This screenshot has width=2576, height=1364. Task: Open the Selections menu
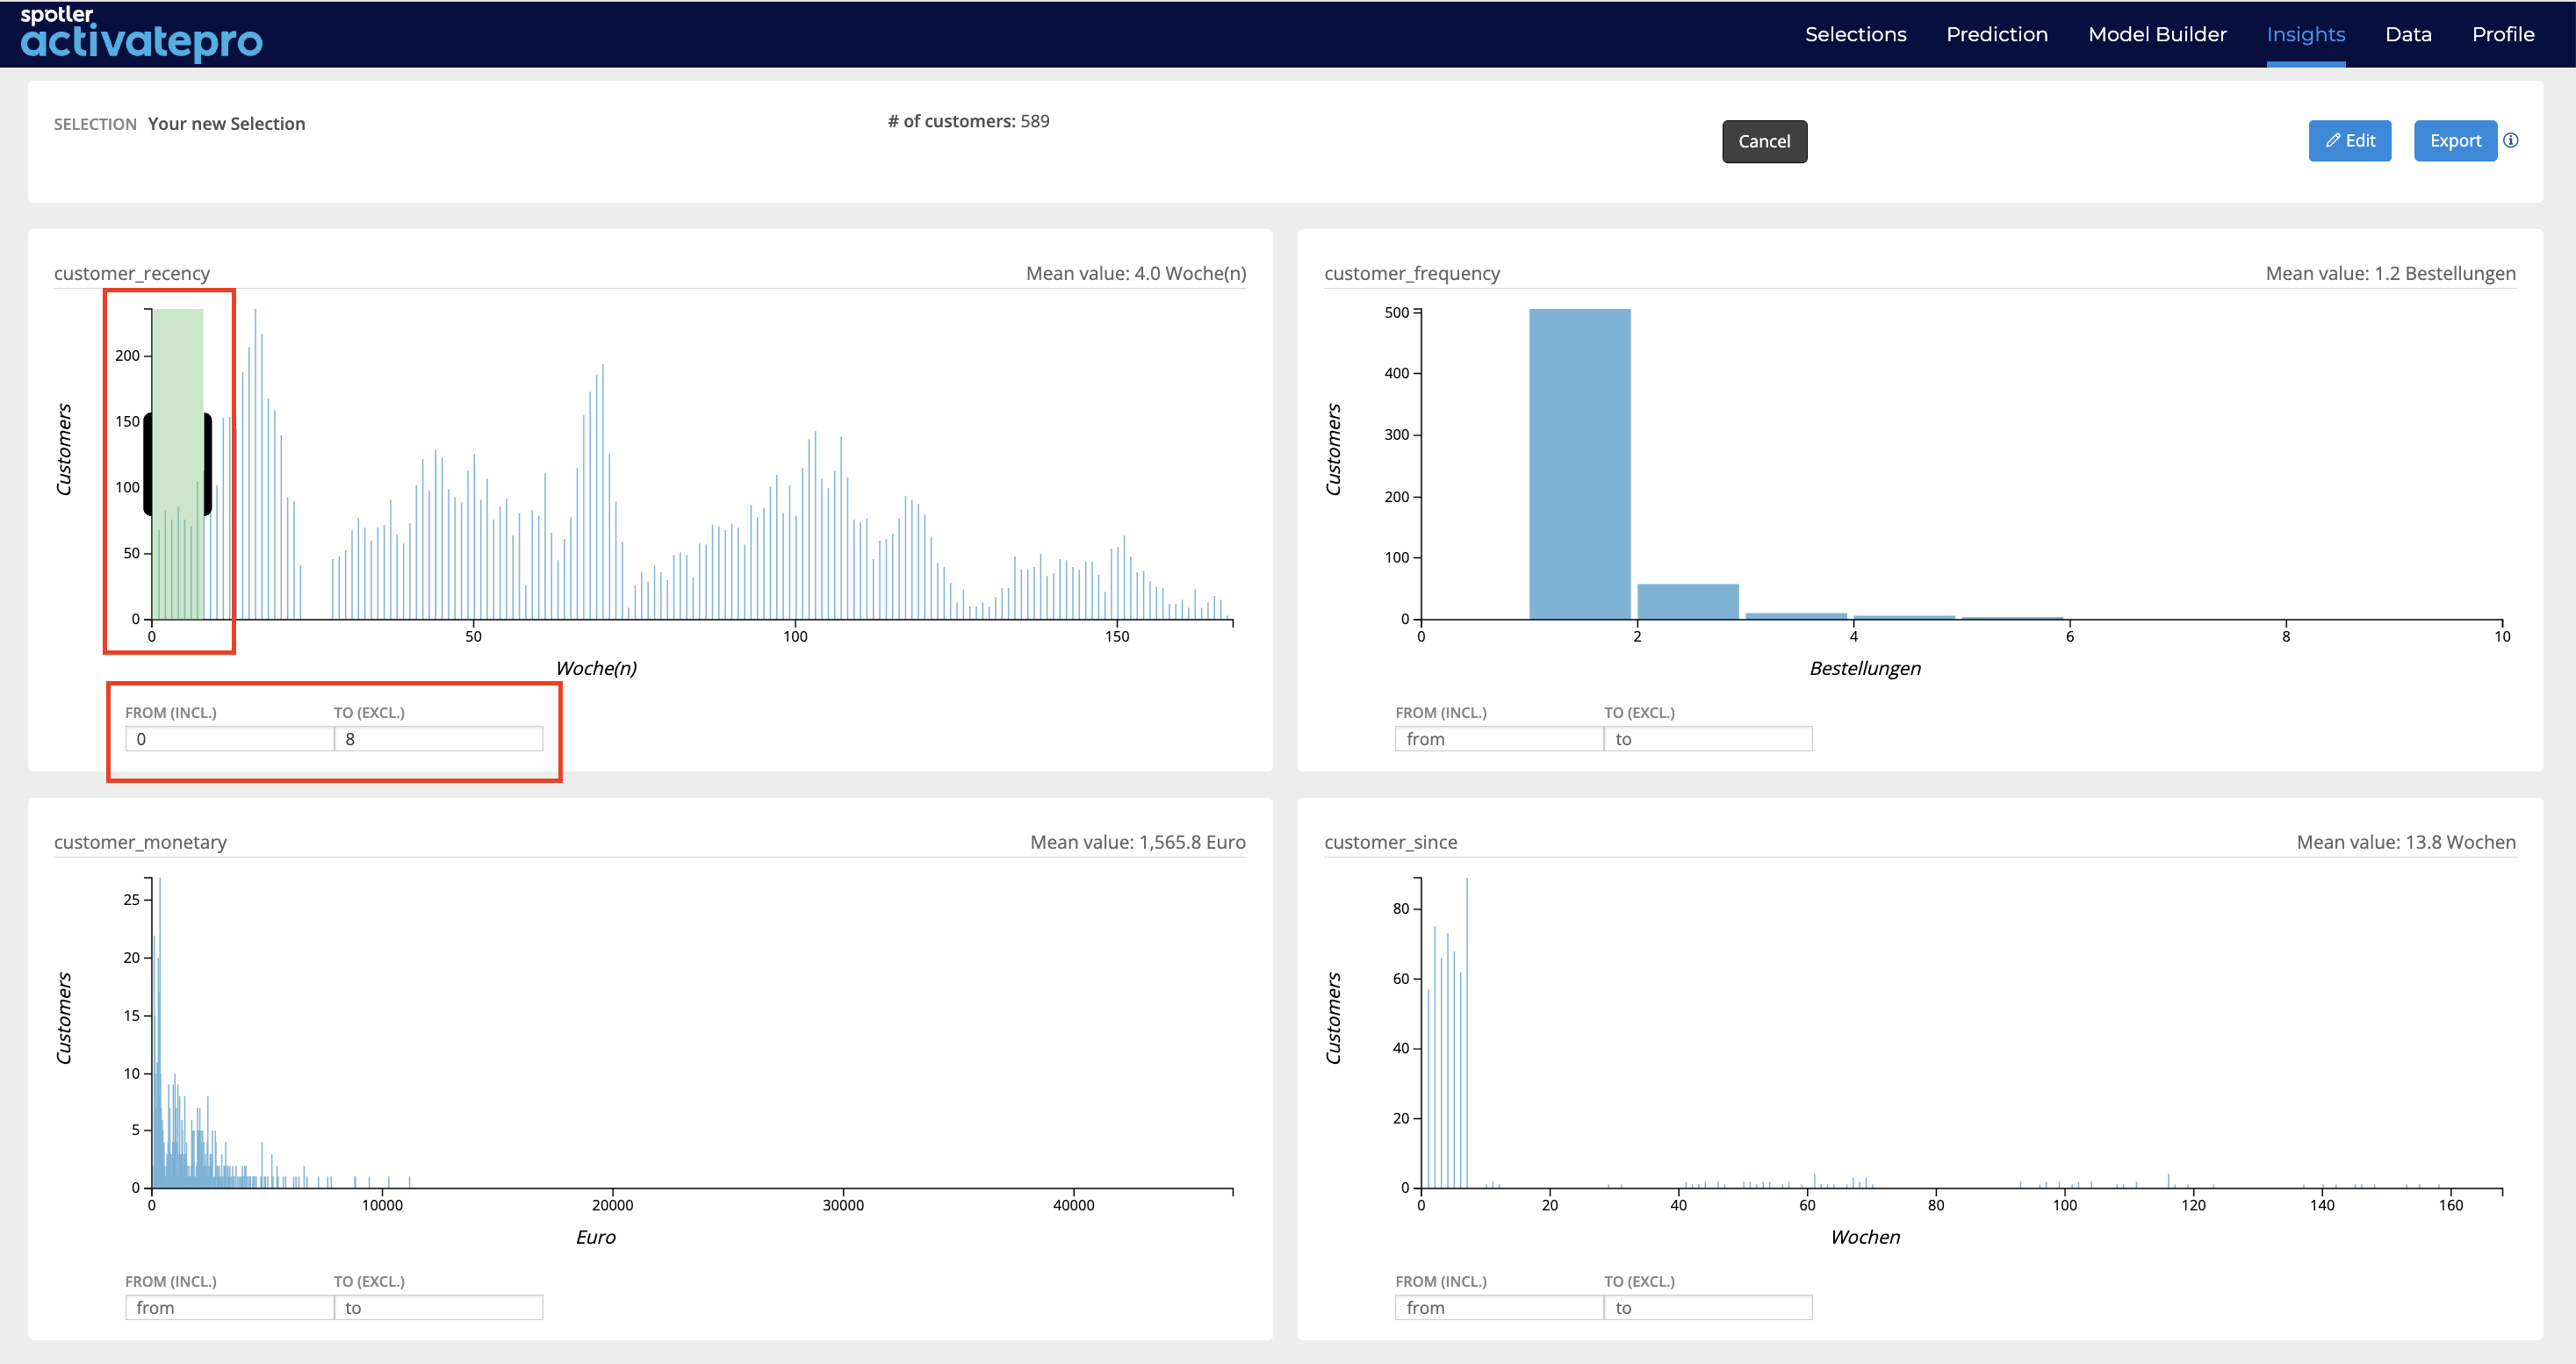(x=1855, y=34)
